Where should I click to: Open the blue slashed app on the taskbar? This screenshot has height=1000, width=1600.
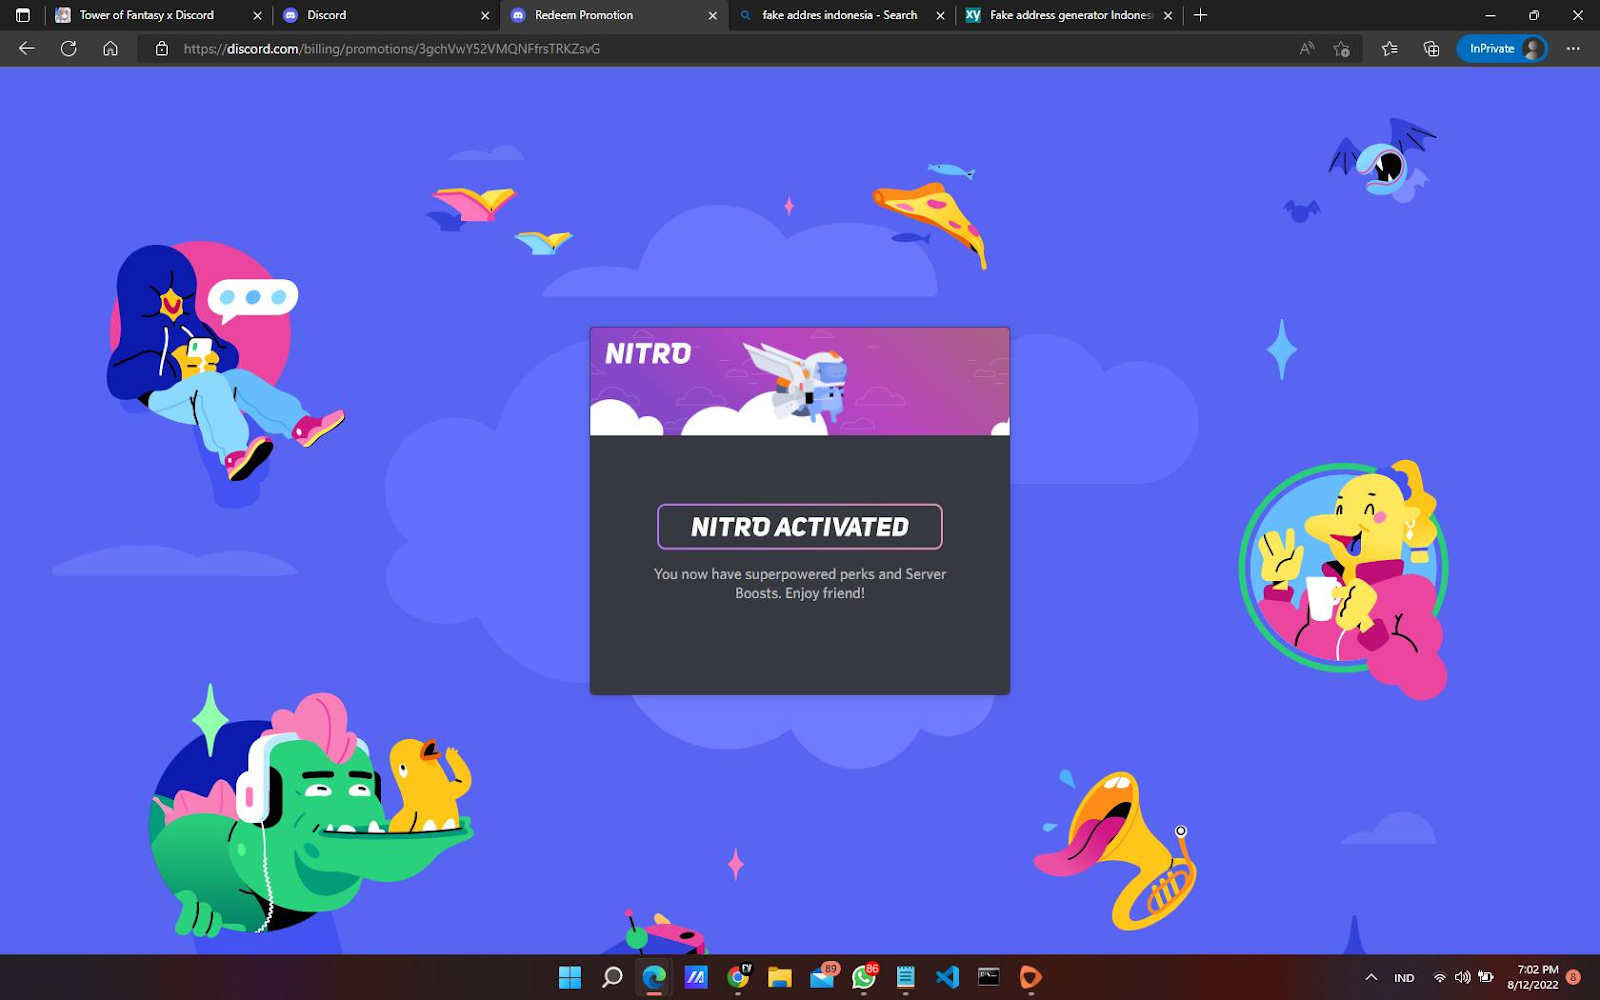[x=696, y=977]
